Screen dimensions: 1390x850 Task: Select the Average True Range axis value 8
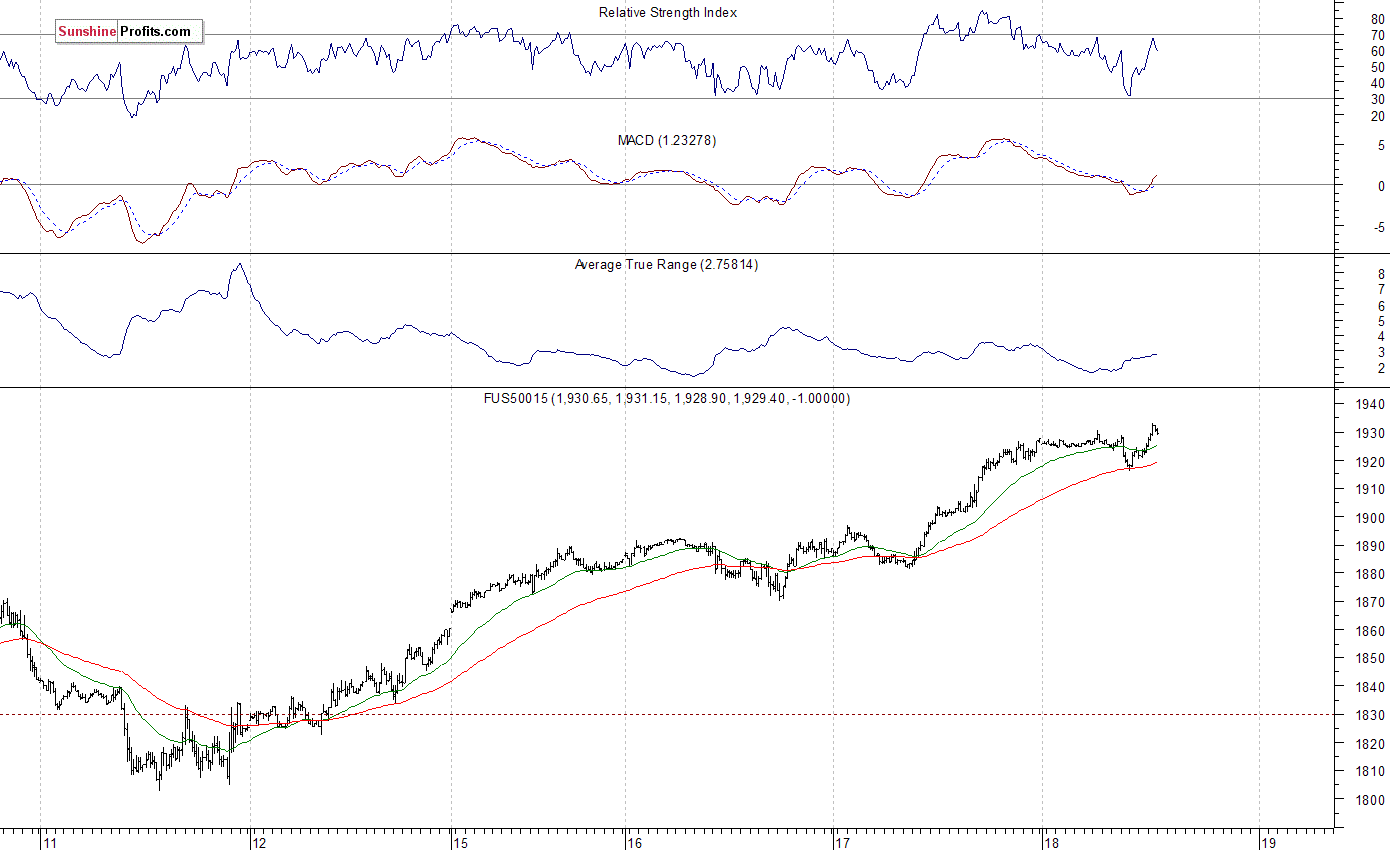[1381, 274]
